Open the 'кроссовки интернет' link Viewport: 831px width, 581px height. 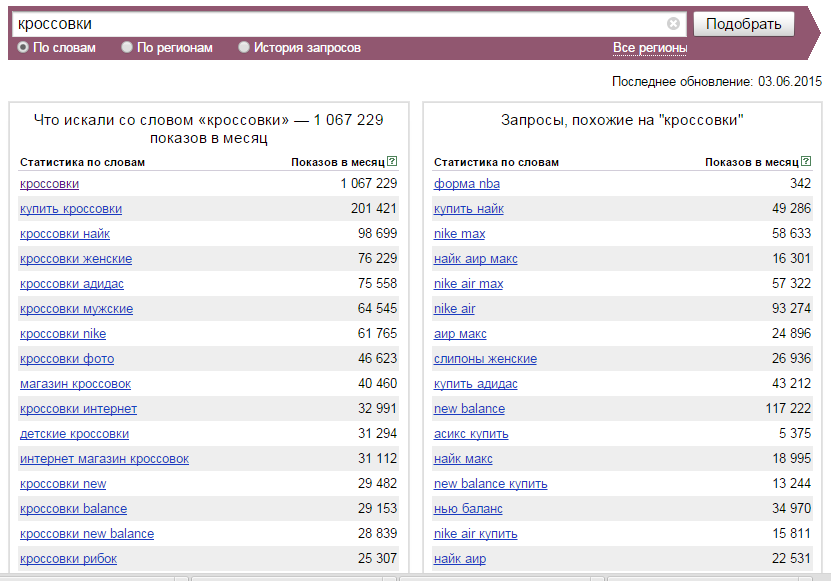click(78, 409)
